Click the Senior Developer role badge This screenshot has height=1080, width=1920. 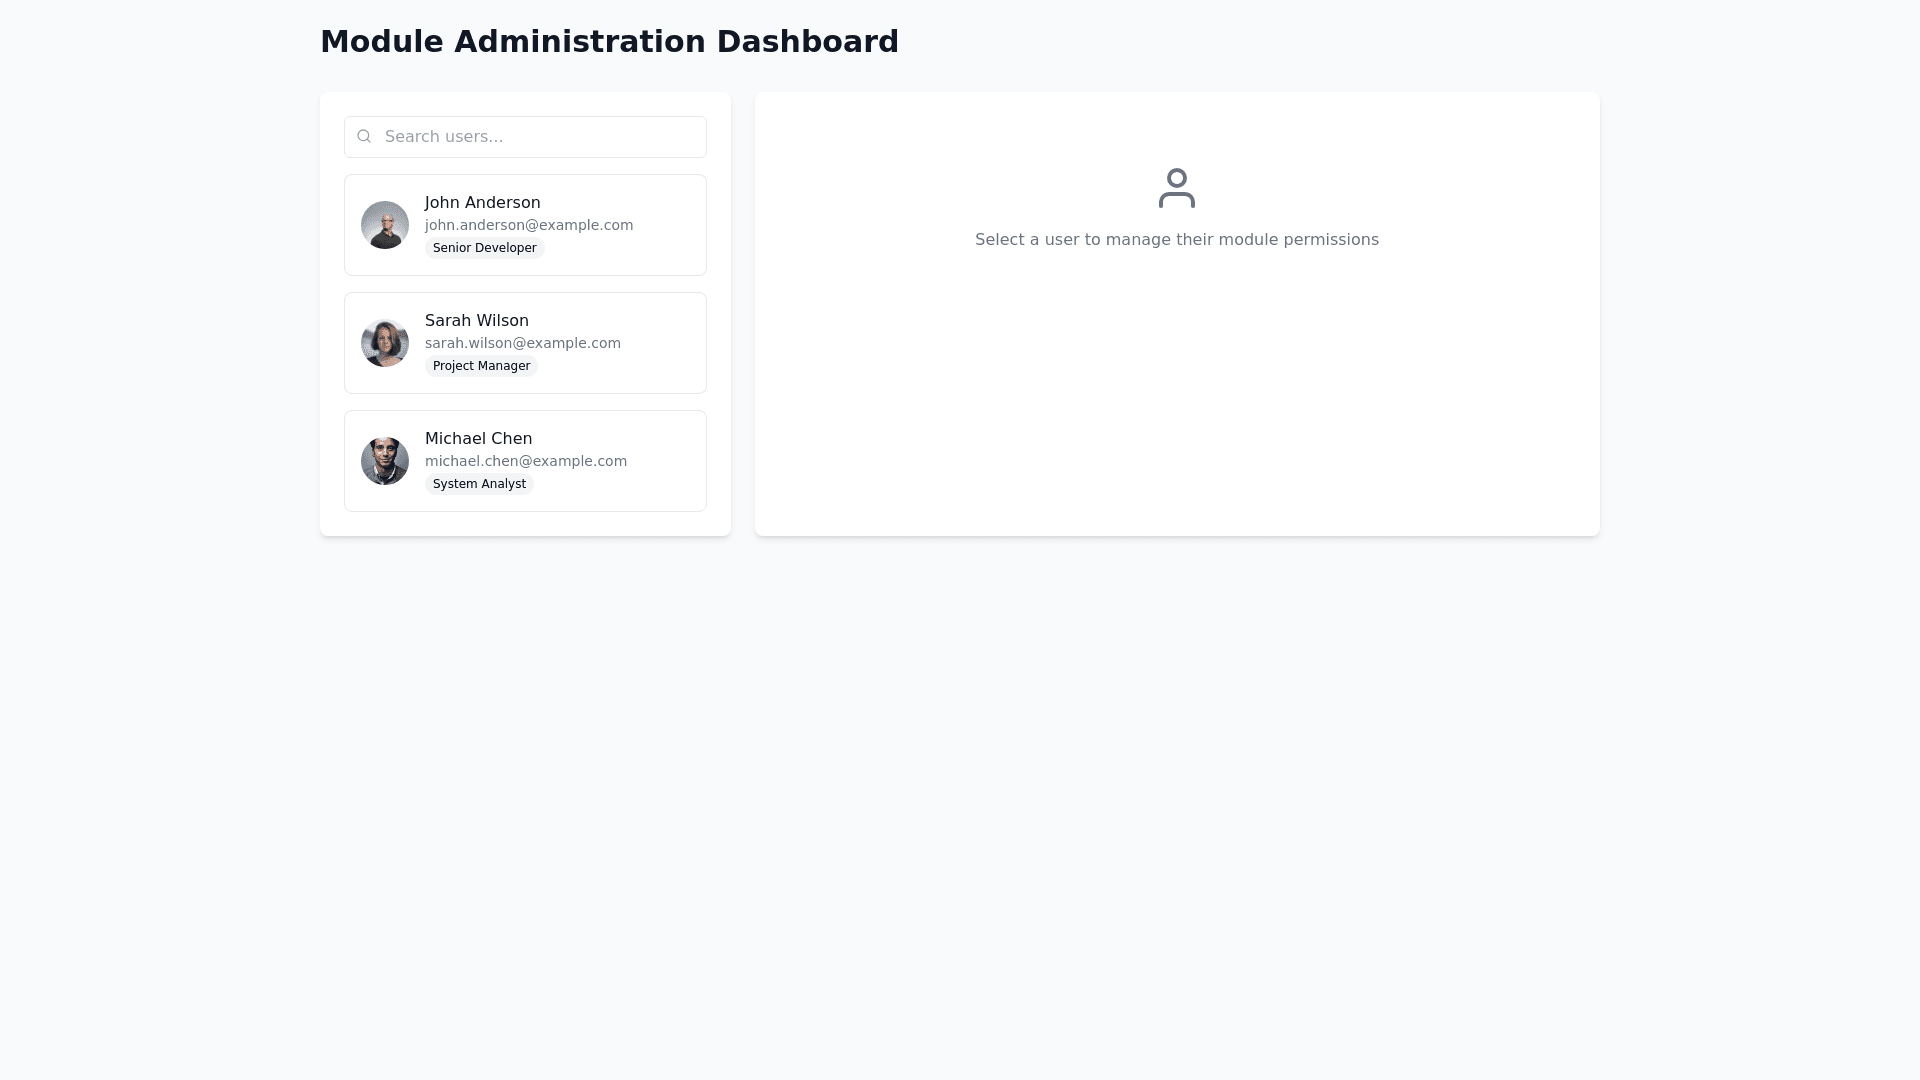coord(484,248)
